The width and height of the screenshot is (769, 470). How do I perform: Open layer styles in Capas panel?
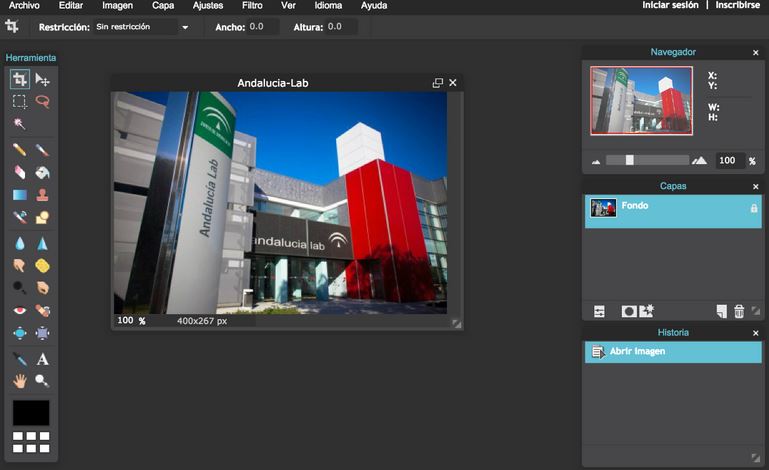(x=646, y=311)
